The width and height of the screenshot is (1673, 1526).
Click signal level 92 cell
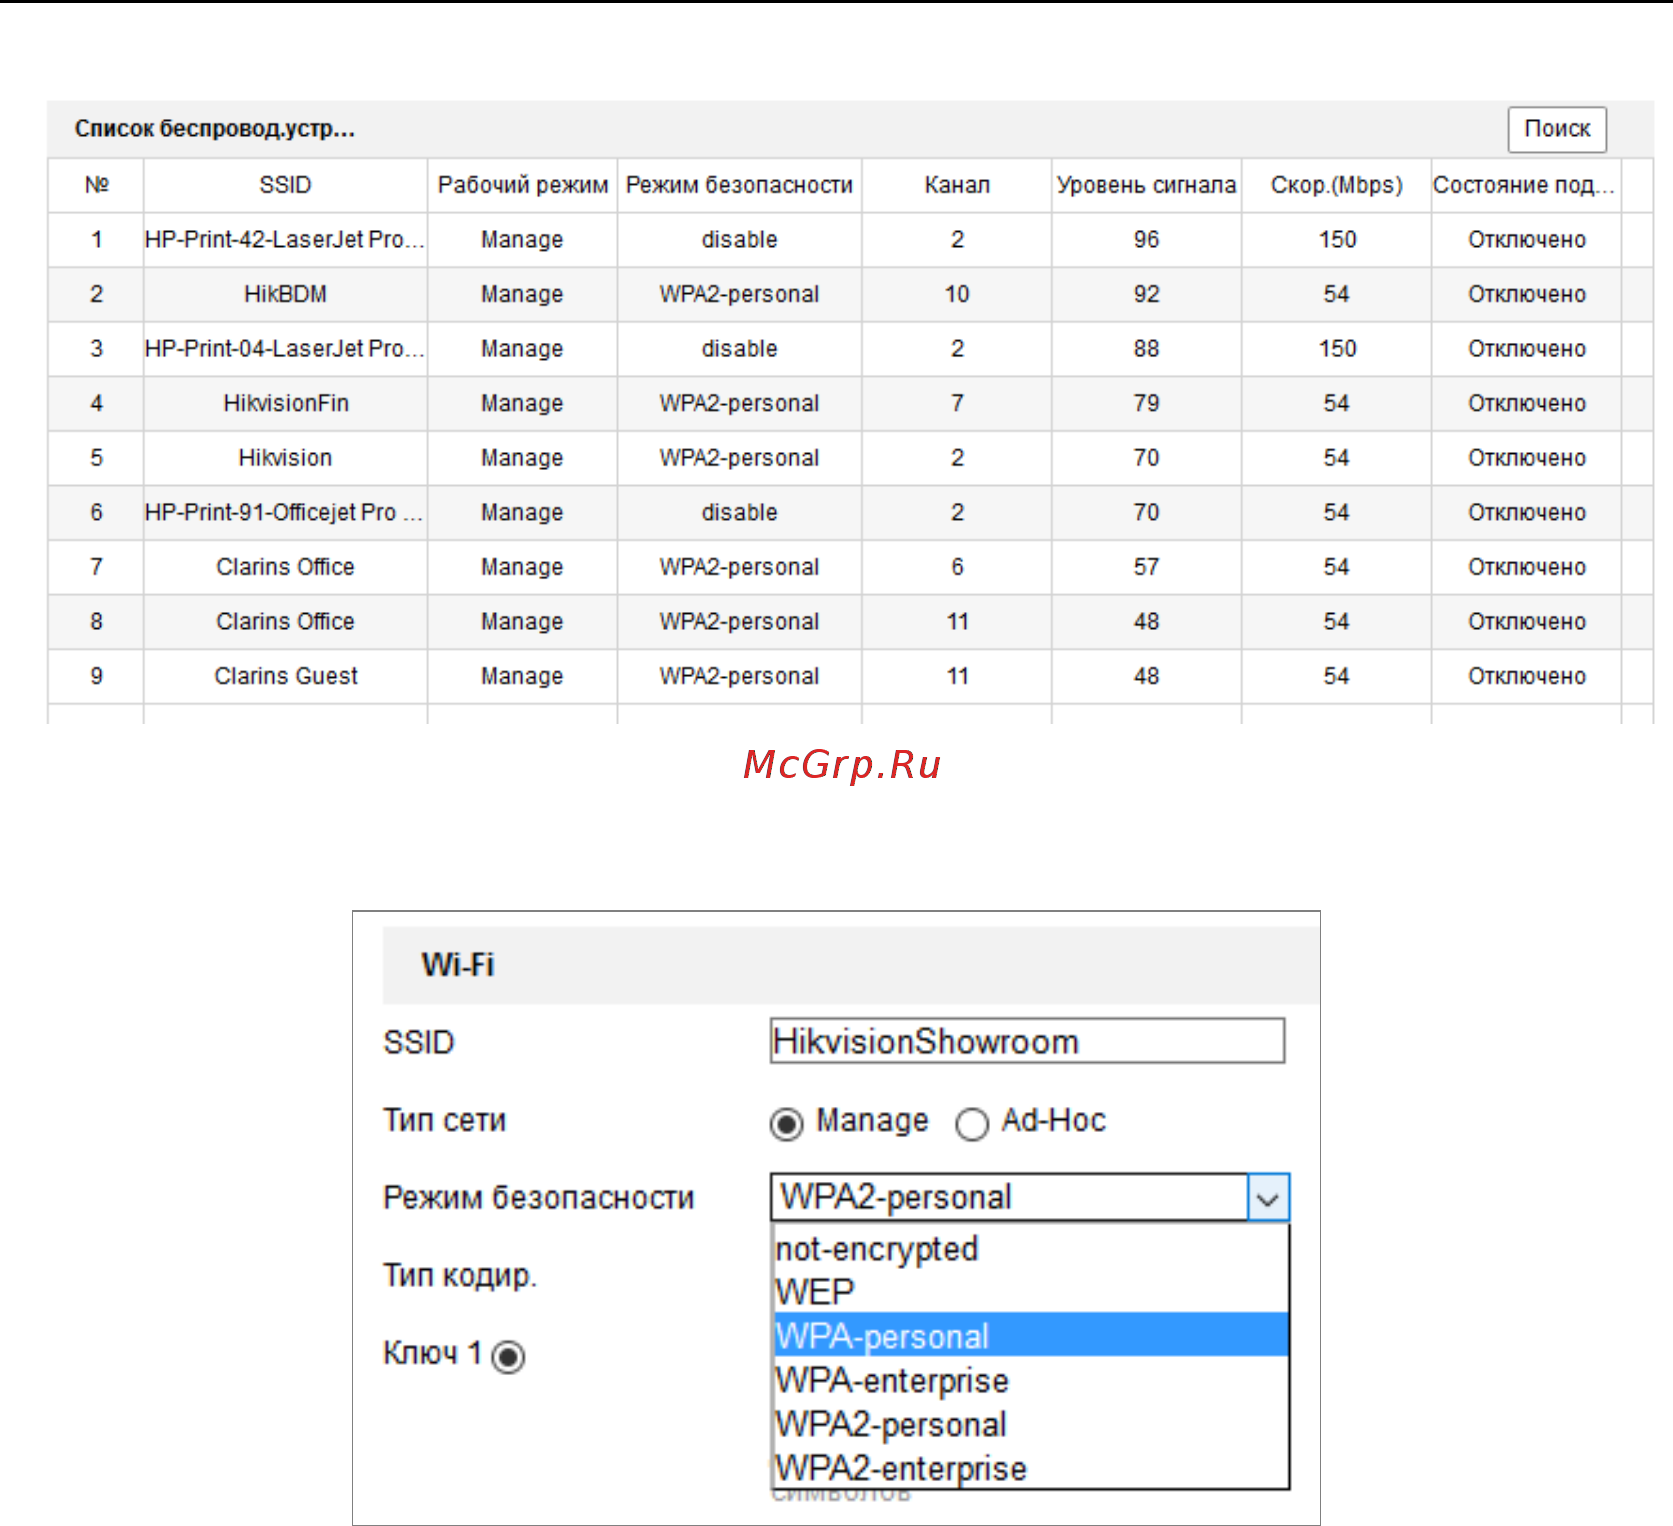[1146, 294]
